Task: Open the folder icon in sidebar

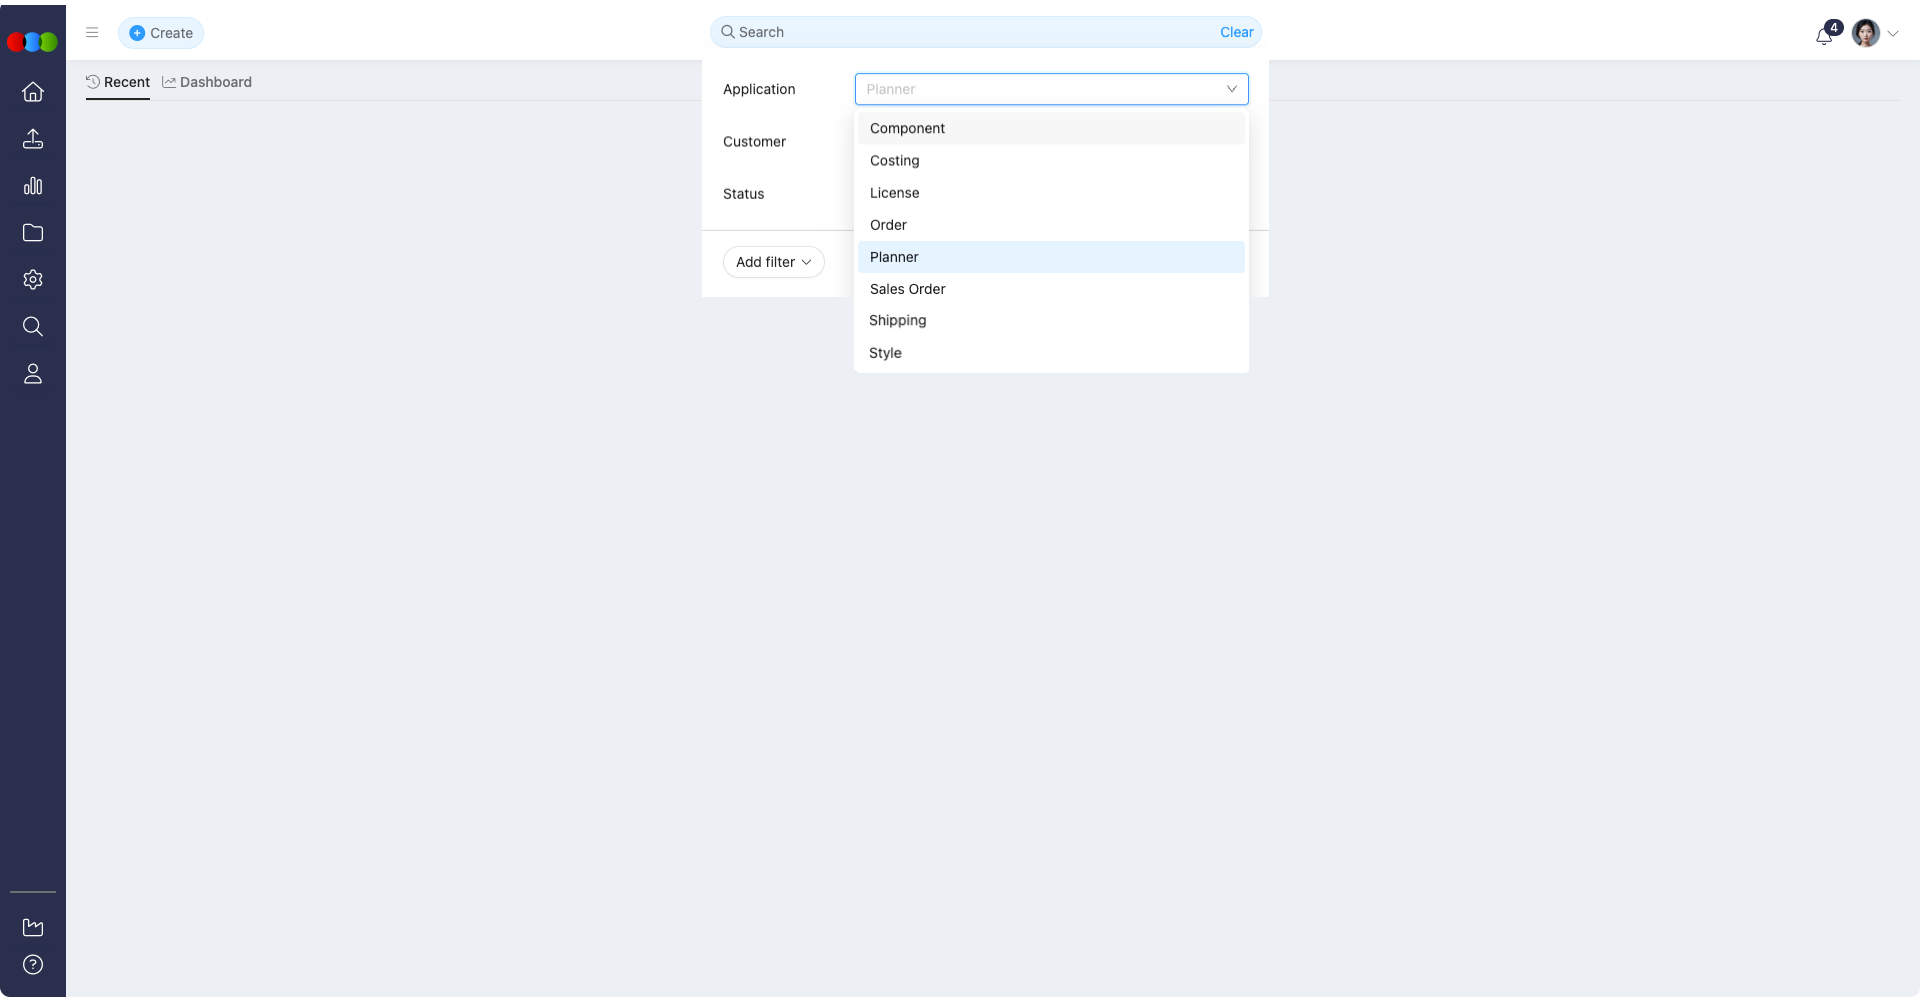Action: [x=33, y=233]
